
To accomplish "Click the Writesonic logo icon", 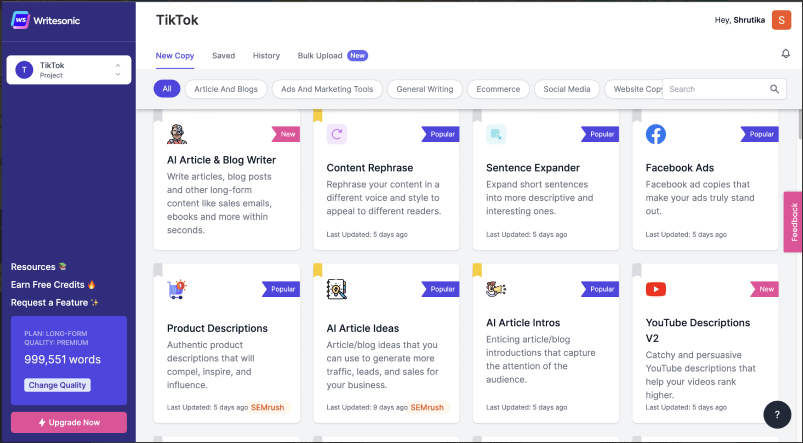I will point(20,20).
